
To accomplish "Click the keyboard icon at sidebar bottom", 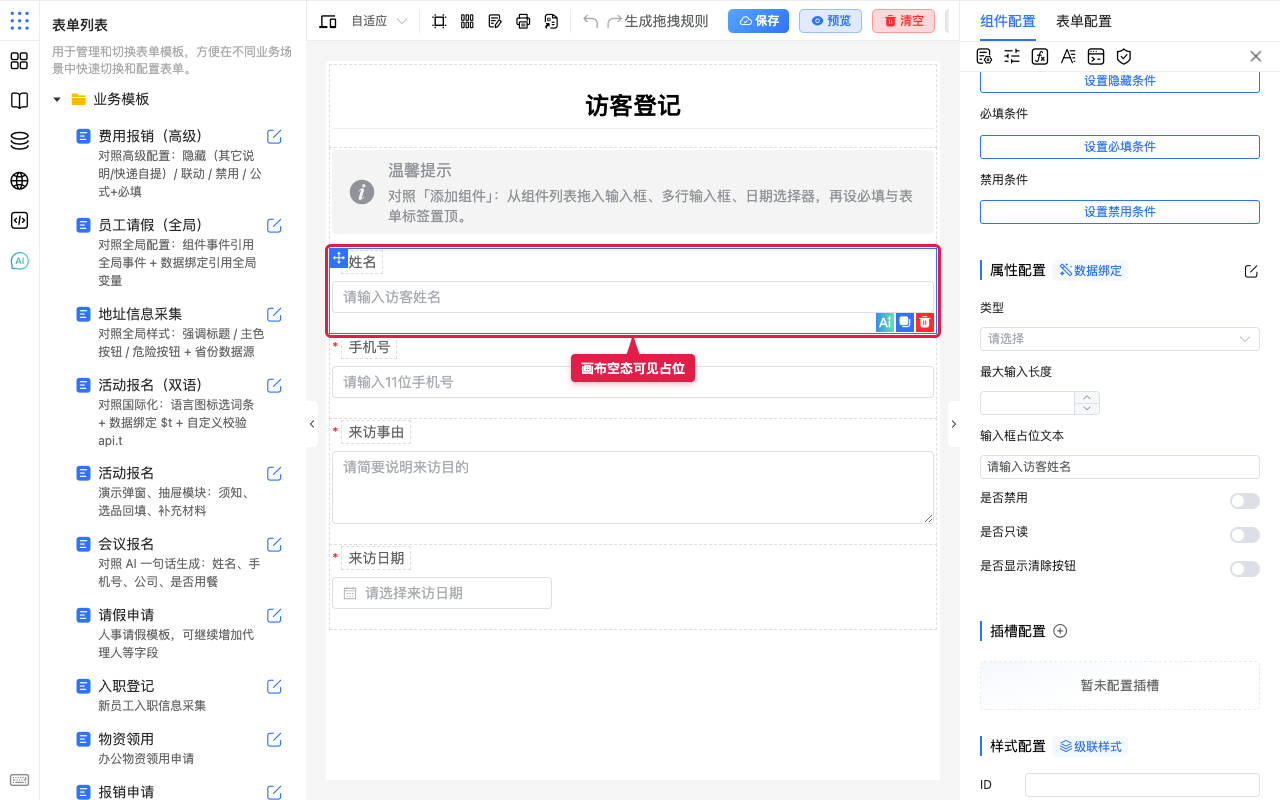I will [19, 780].
